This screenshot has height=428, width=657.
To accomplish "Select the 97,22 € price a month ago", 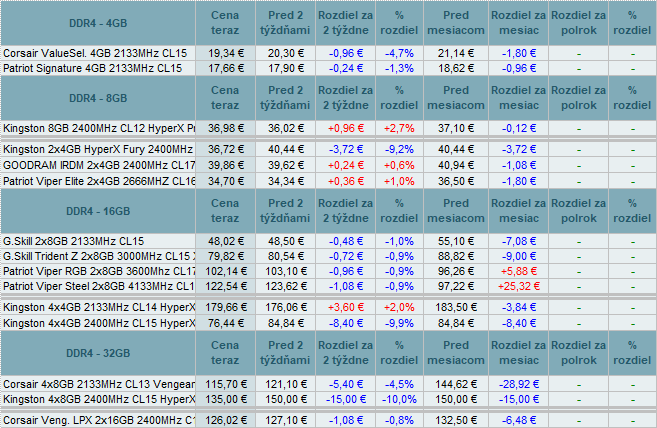I will pos(456,286).
